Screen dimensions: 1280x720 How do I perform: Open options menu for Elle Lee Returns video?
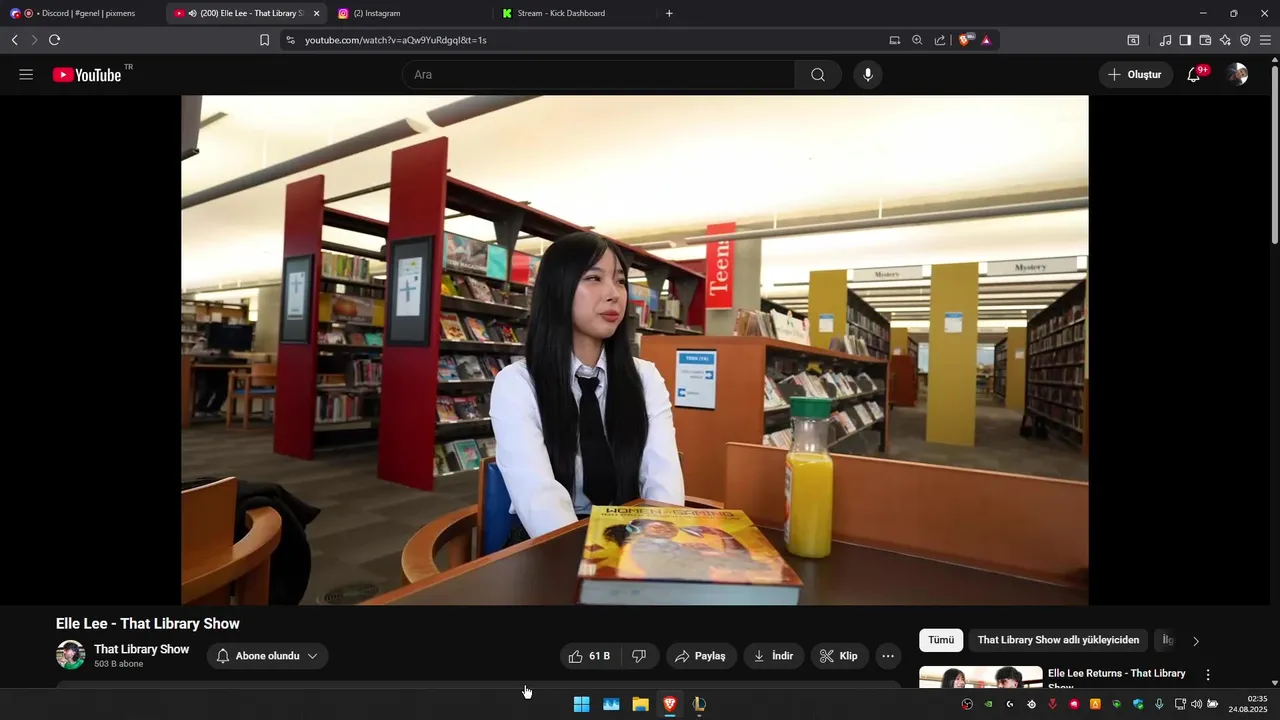1208,675
